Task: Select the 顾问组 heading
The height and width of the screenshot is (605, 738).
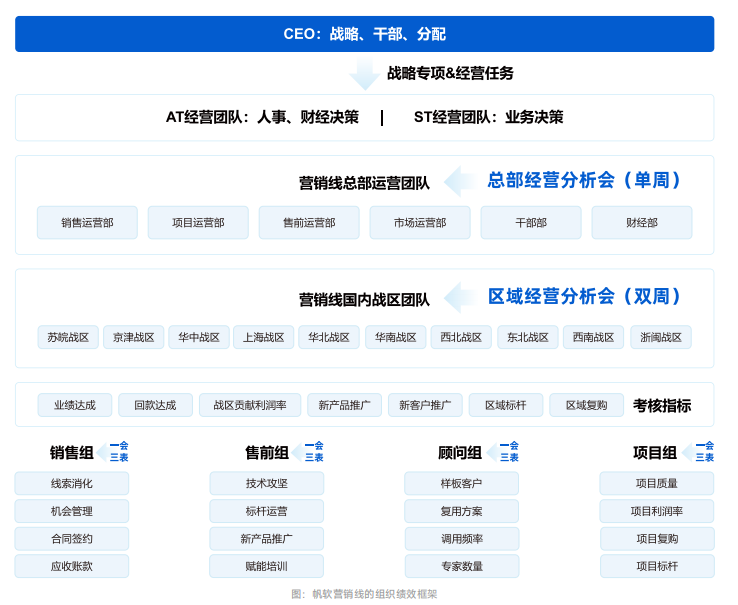Action: pos(460,452)
